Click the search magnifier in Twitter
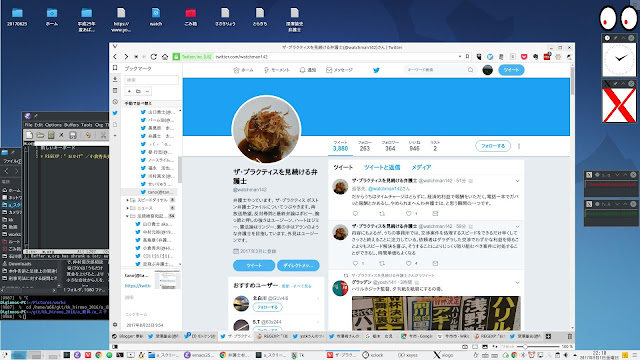The width and height of the screenshot is (640, 360). 471,70
